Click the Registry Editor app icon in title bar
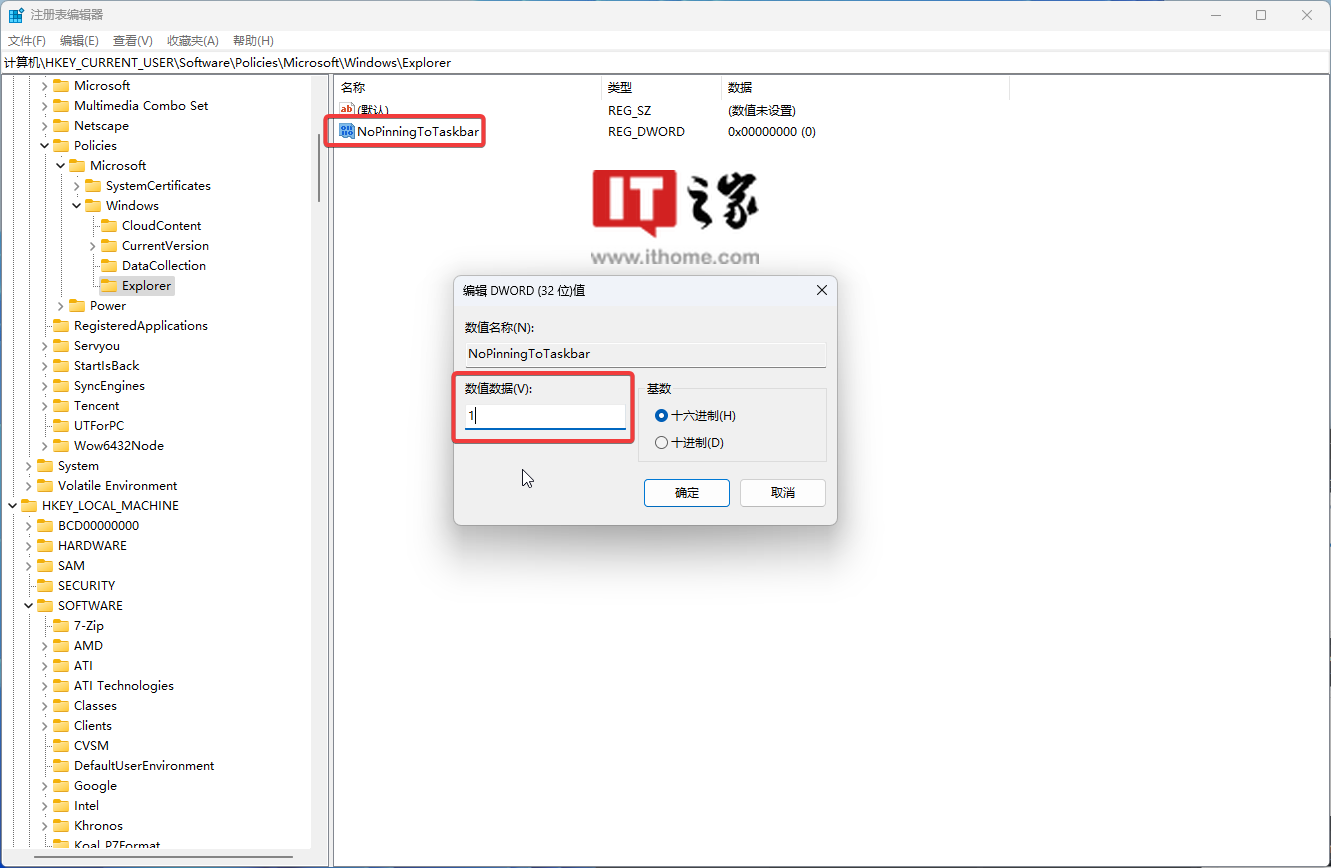1331x868 pixels. [17, 15]
